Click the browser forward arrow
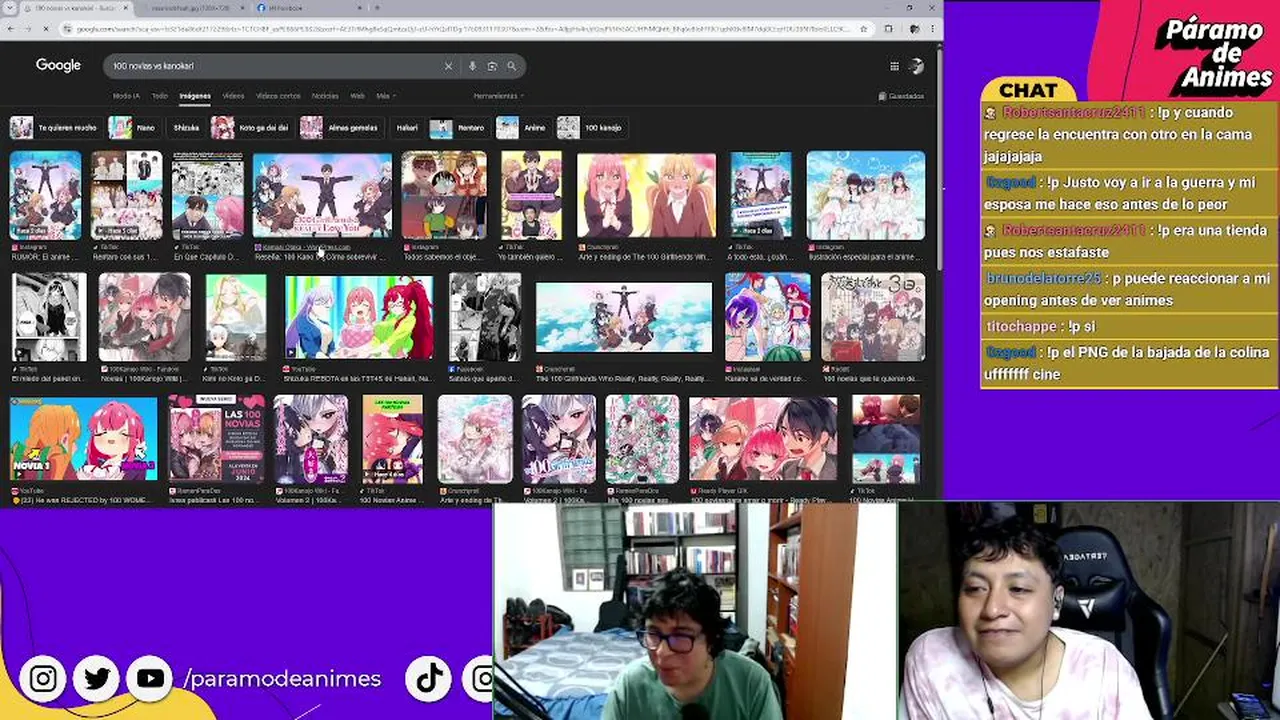 coord(30,29)
